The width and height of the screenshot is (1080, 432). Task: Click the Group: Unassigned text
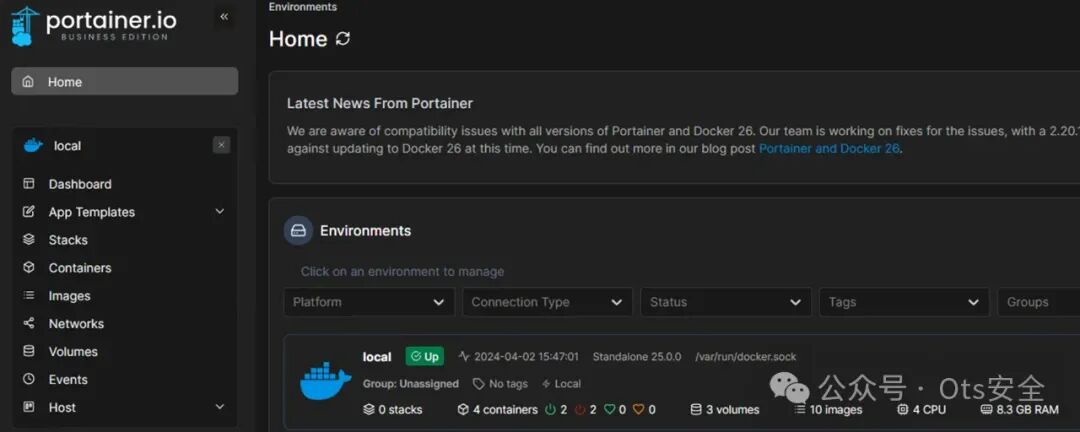click(411, 384)
